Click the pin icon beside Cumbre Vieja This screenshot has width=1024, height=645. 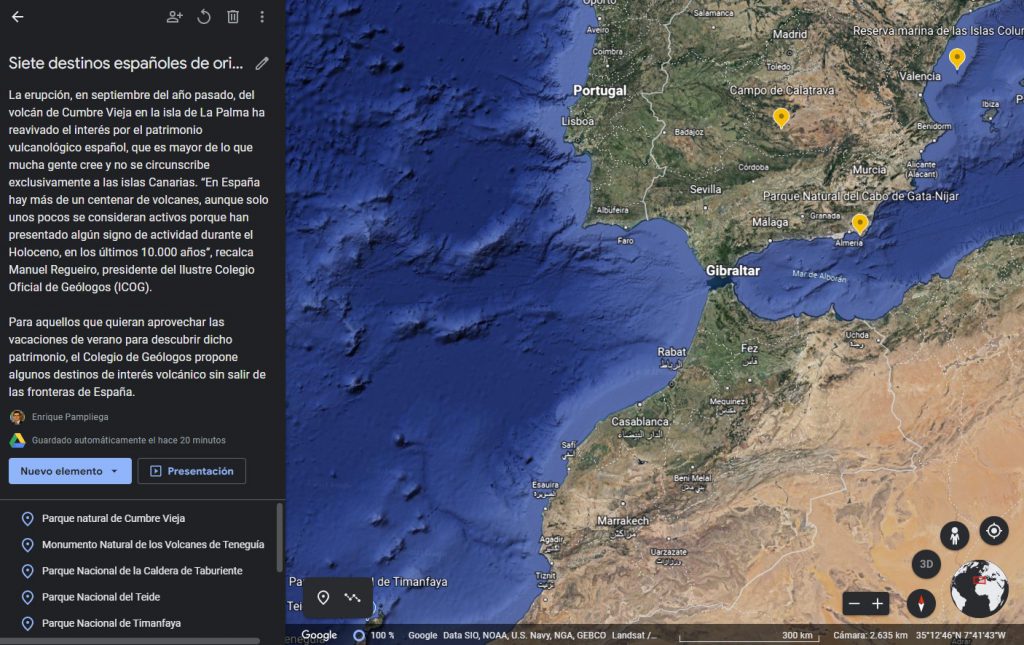pyautogui.click(x=27, y=518)
